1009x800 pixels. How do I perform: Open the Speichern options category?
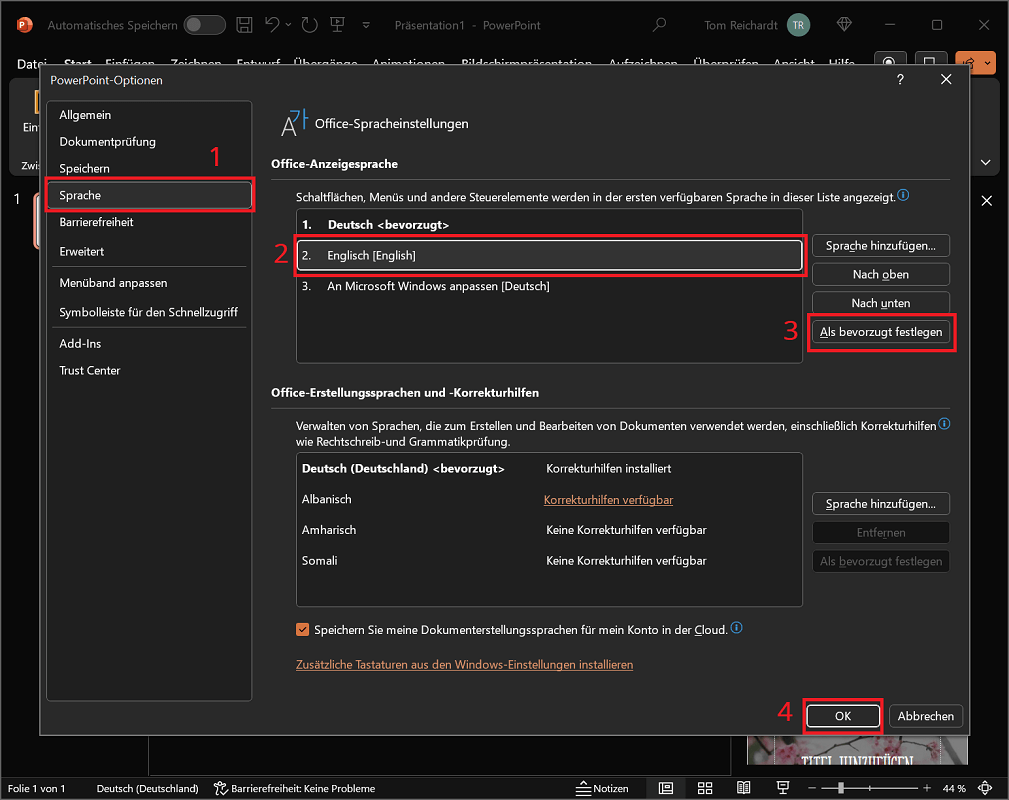coord(149,169)
